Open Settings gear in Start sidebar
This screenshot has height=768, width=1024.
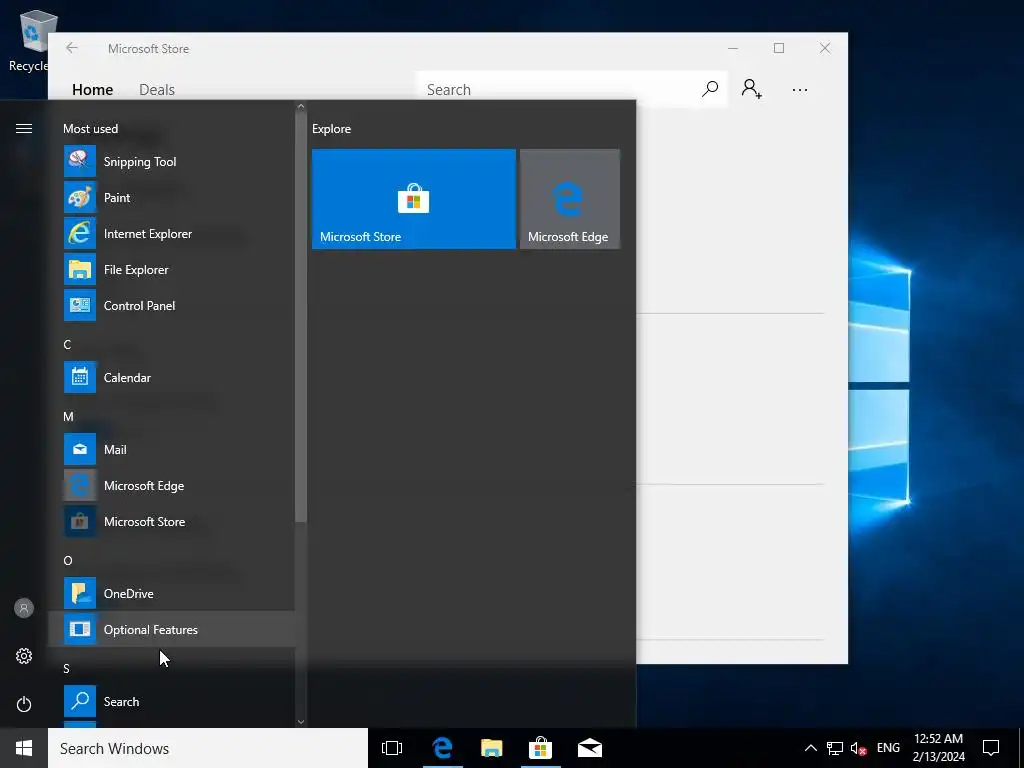coord(24,656)
